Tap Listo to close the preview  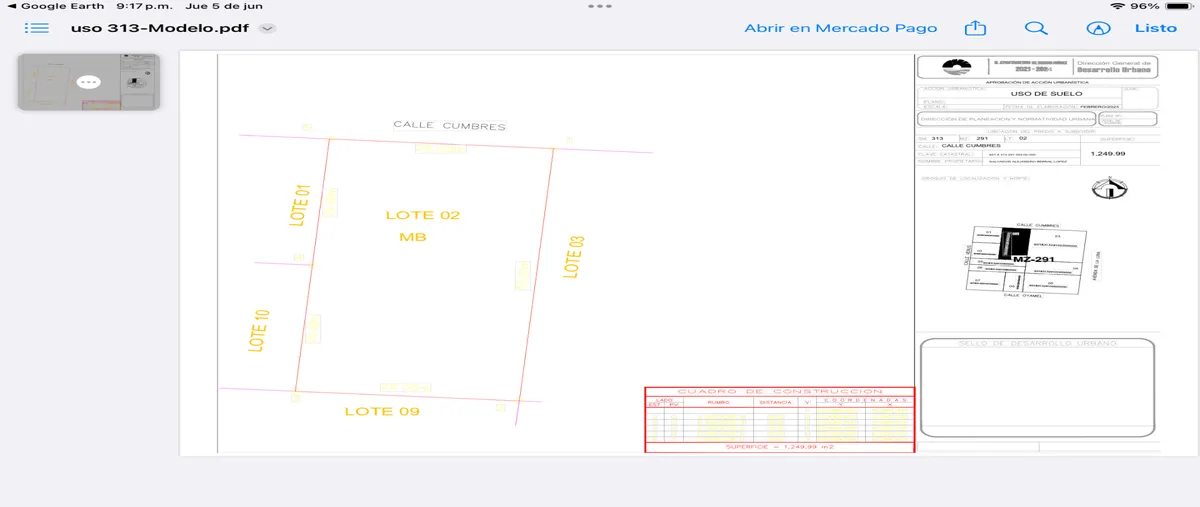(x=1156, y=28)
